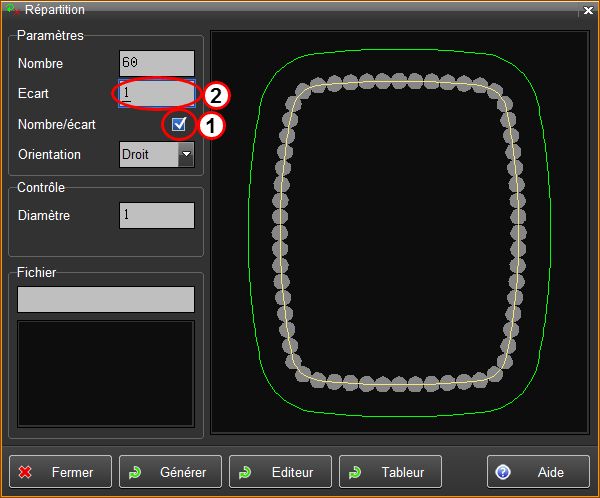
Task: Click the Fichier path text field
Action: pyautogui.click(x=106, y=300)
